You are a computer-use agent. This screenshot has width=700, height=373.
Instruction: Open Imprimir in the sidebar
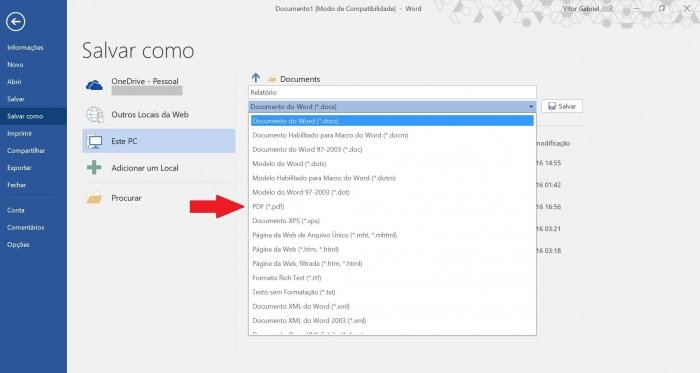[x=20, y=133]
